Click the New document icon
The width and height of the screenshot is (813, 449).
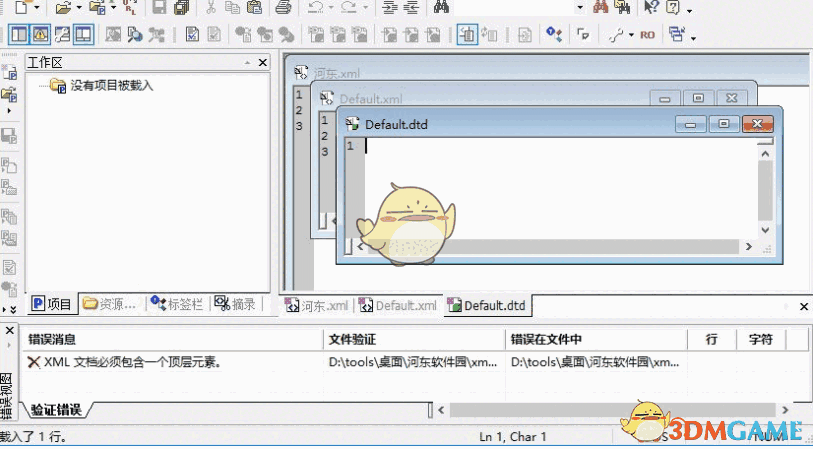pos(22,7)
